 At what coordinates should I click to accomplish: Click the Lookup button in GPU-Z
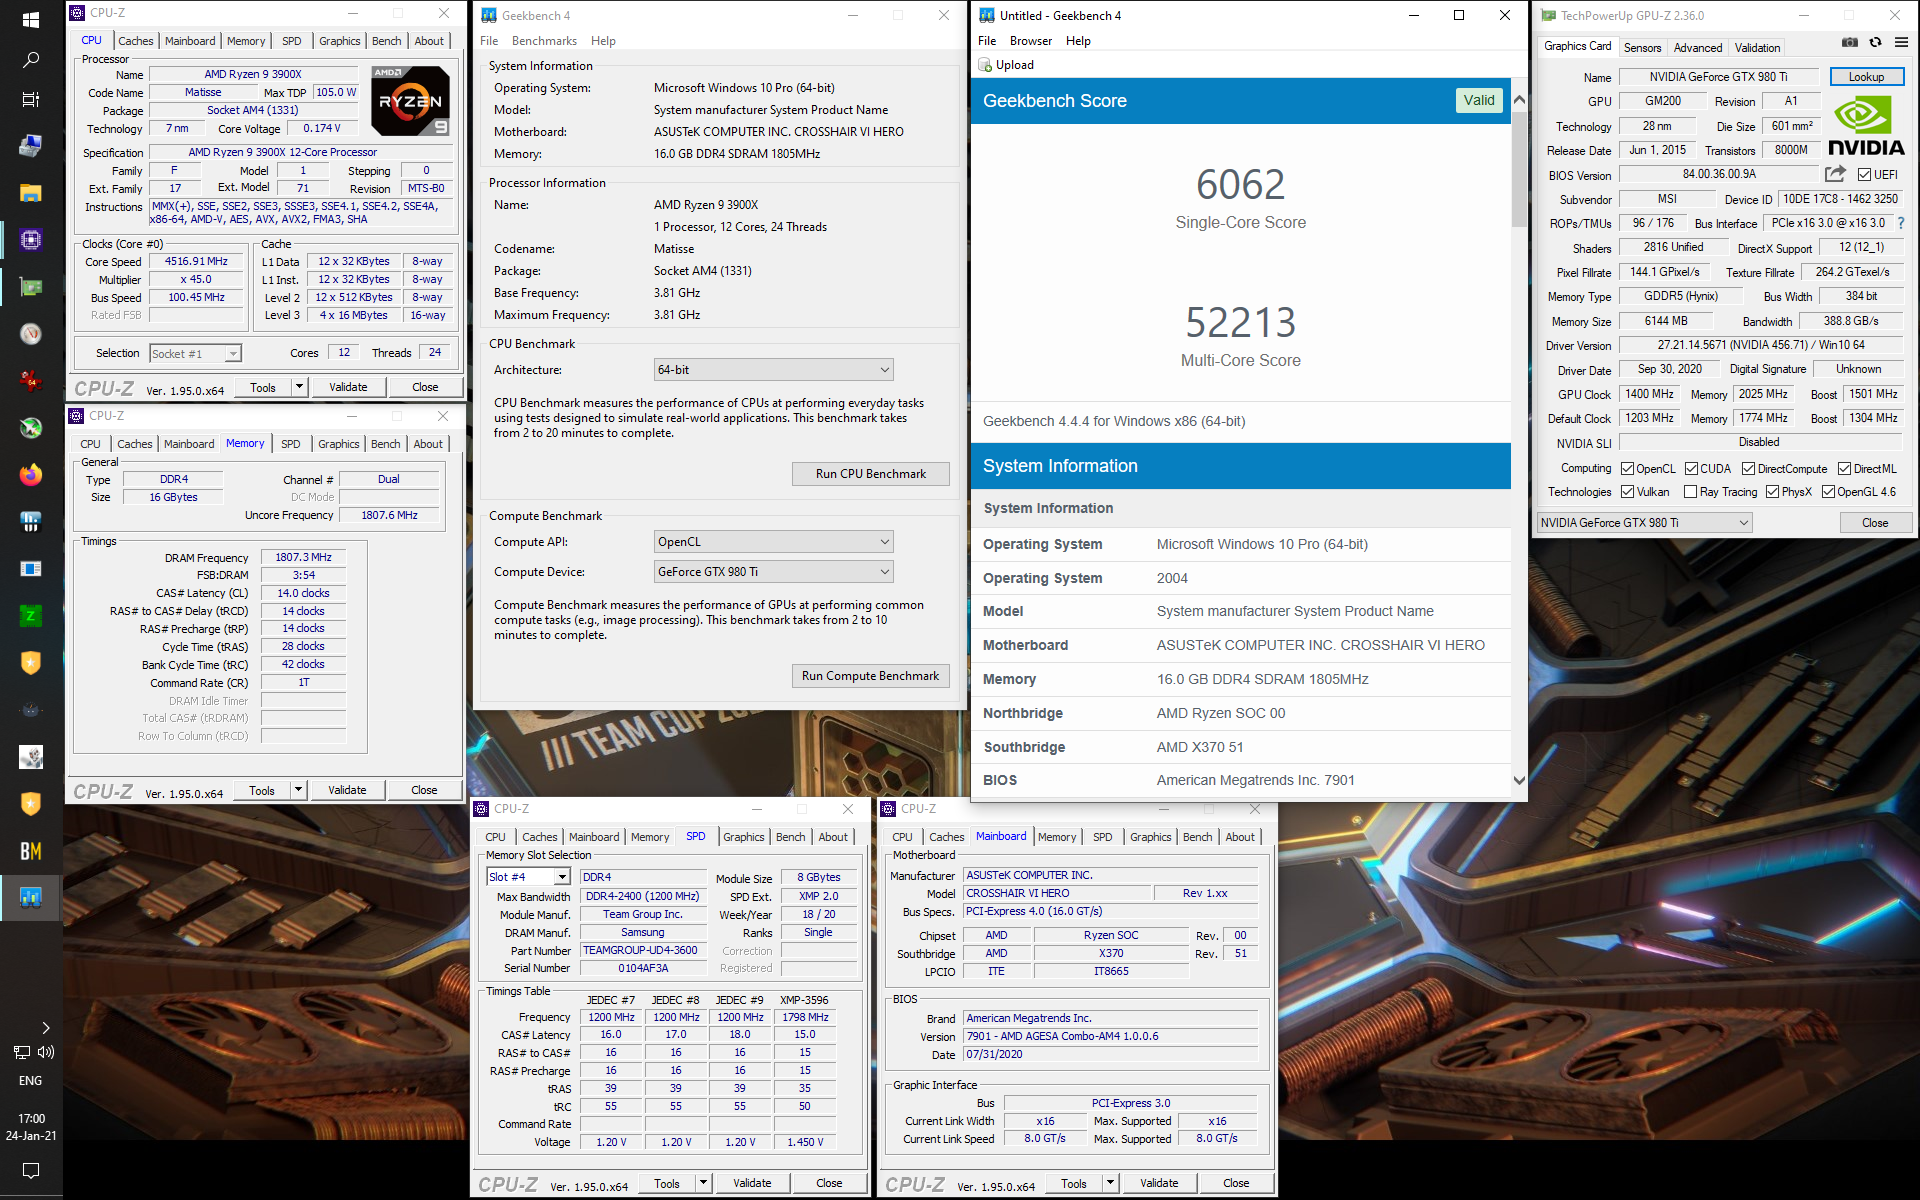pos(1866,77)
